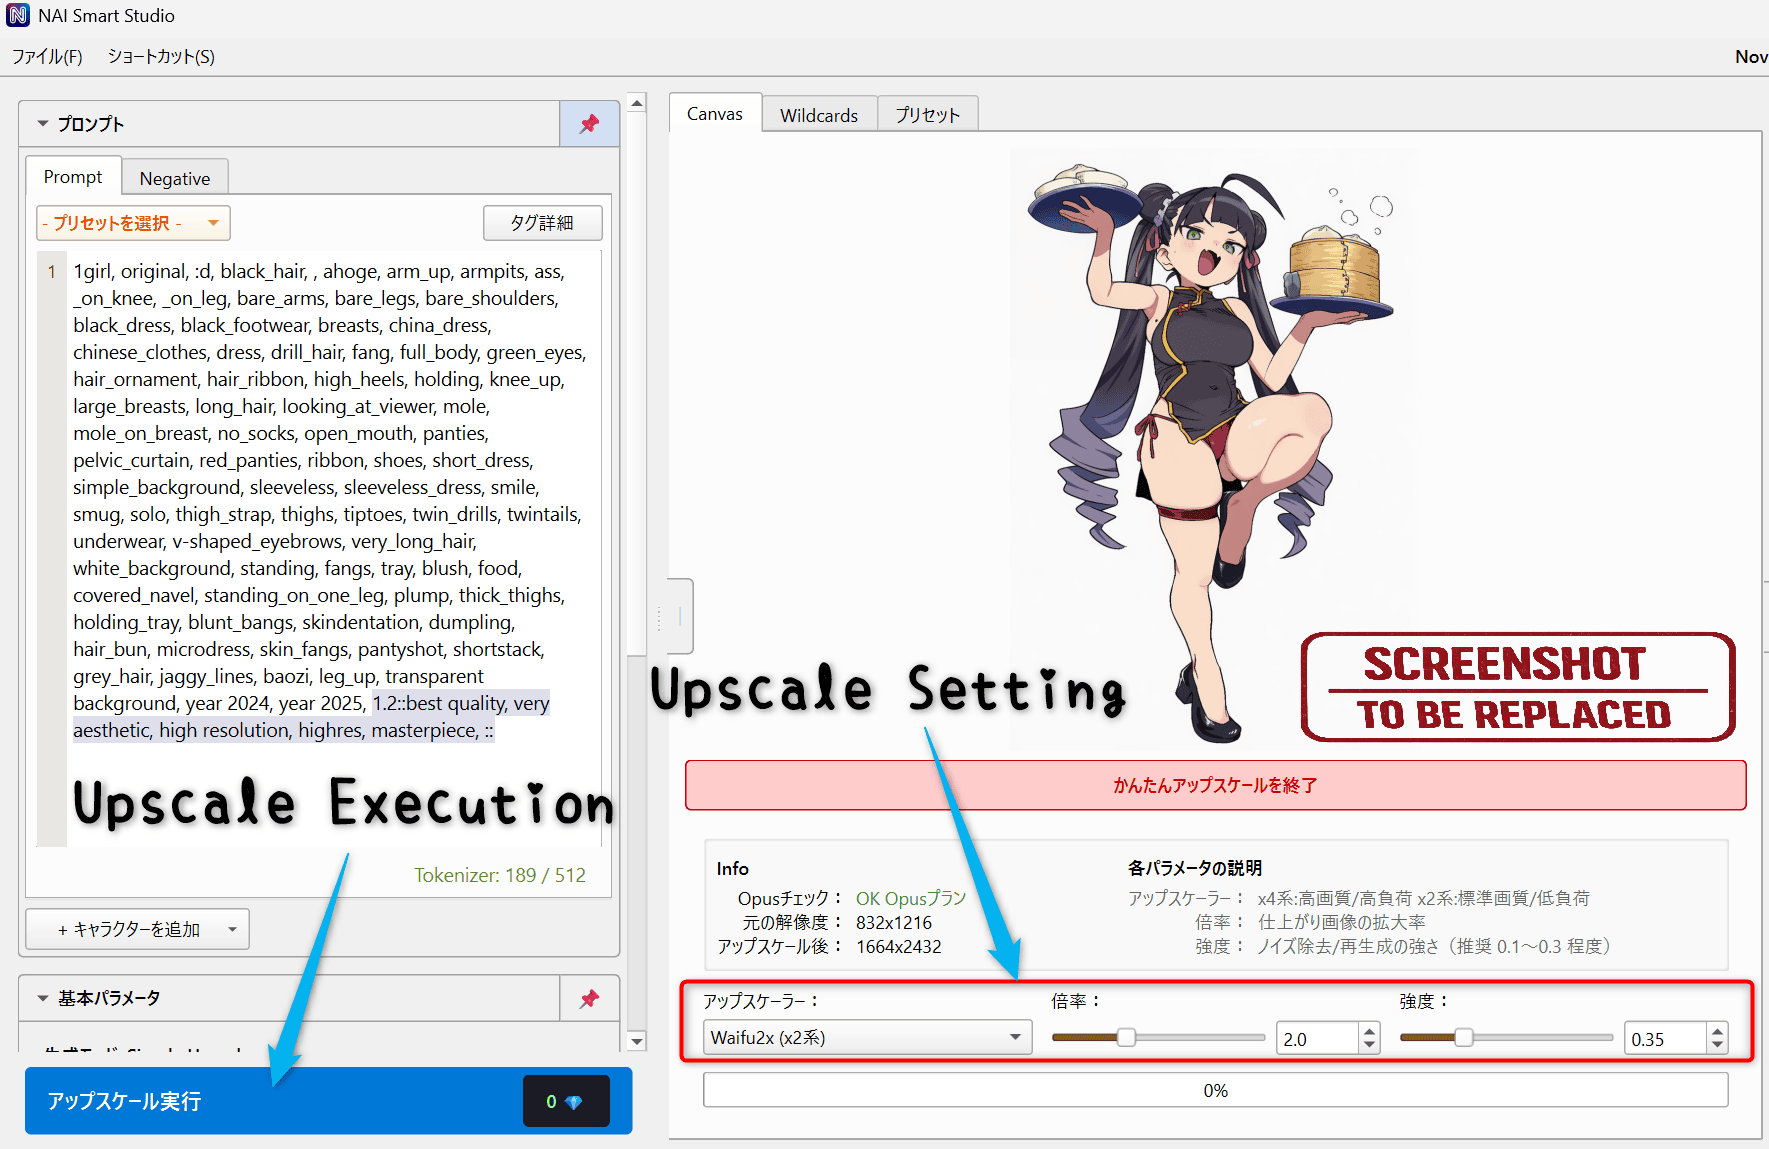The height and width of the screenshot is (1149, 1769).
Task: Click かんたんアップスケールを終了 to exit easy upscale
Action: click(x=1213, y=785)
